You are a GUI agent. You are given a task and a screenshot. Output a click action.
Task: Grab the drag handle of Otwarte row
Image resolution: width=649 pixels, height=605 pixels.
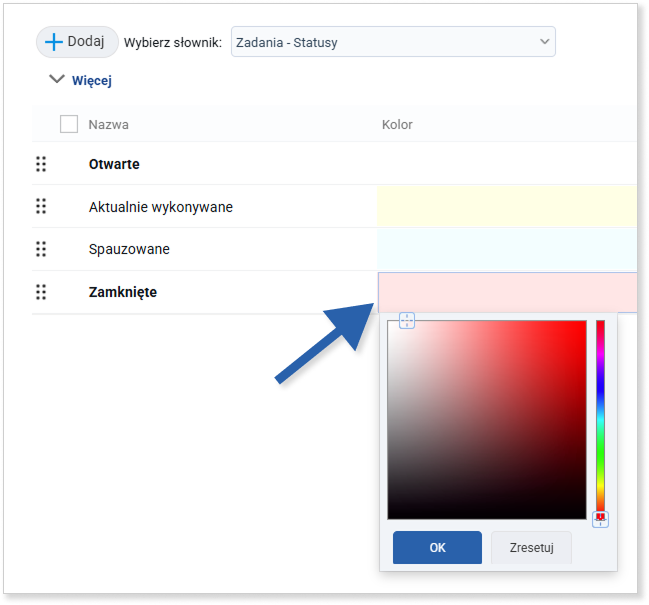(41, 164)
